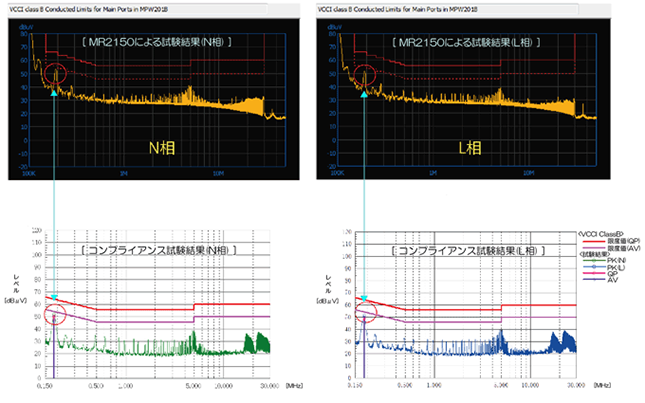Click the 10M axis label in the N相 chart
This screenshot has width=645, height=403.
point(218,174)
